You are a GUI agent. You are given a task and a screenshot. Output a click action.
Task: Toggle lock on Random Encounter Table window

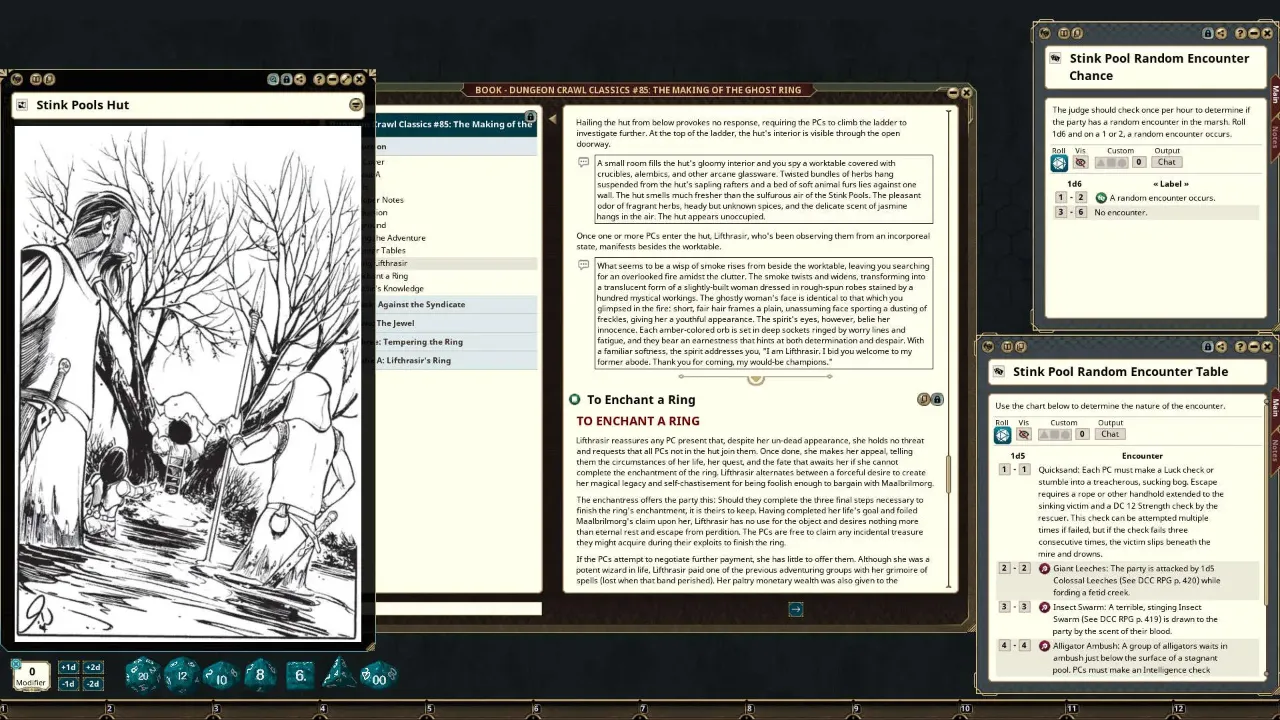pyautogui.click(x=1208, y=346)
